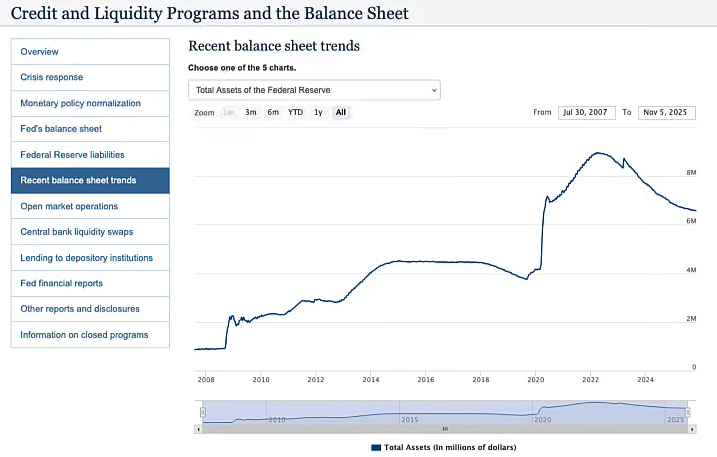The image size is (717, 457).
Task: Click the navigator right range handle
Action: pyautogui.click(x=687, y=411)
